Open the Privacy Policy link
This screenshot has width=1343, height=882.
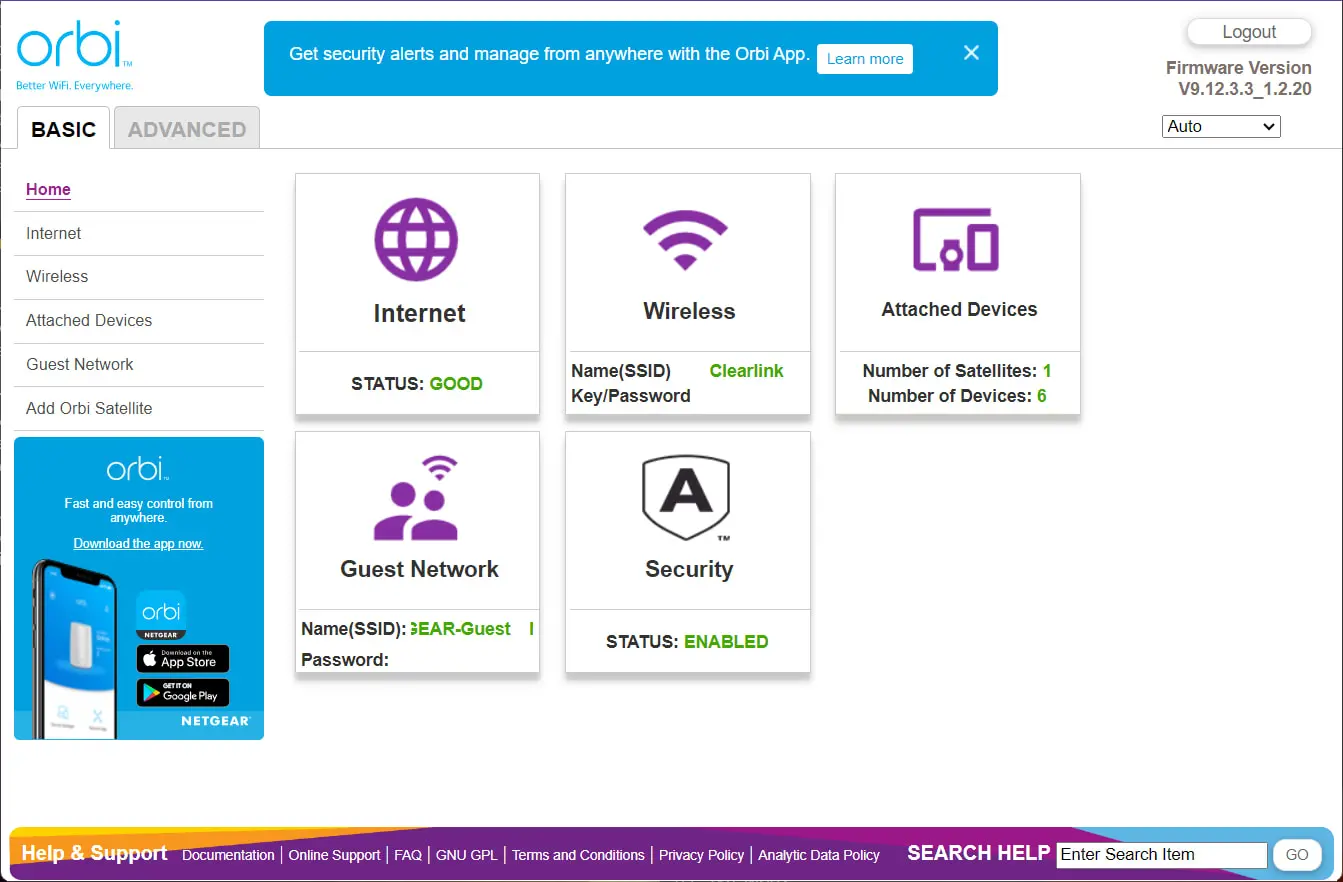[701, 855]
